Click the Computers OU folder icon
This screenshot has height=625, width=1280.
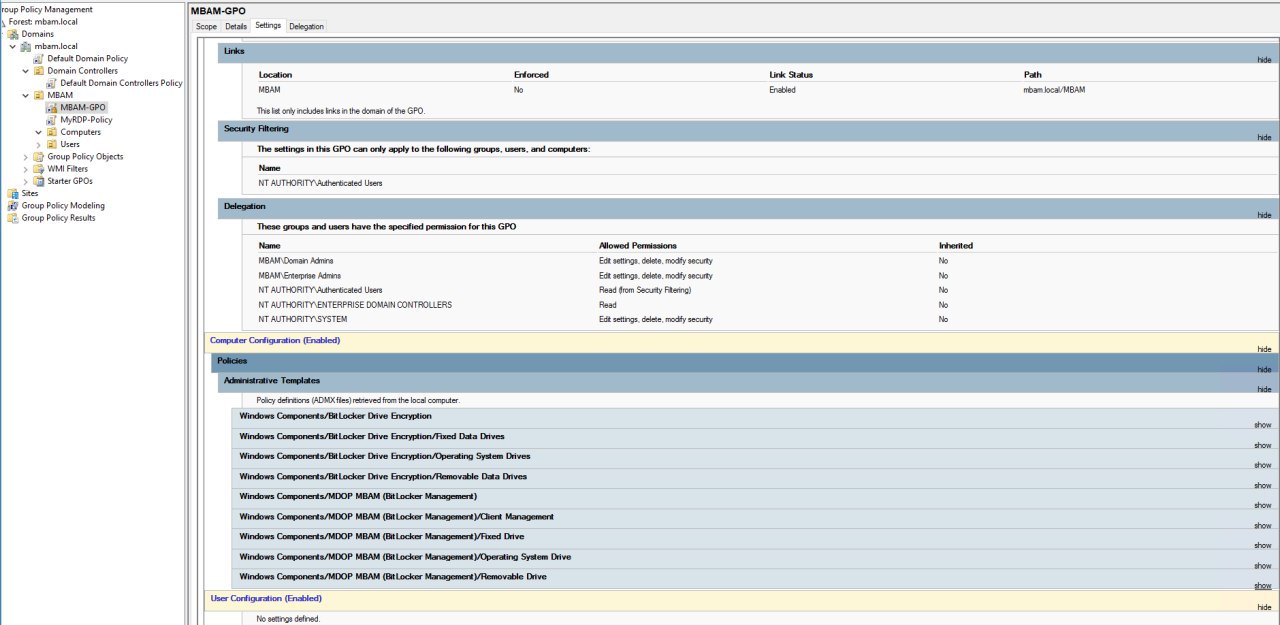52,132
